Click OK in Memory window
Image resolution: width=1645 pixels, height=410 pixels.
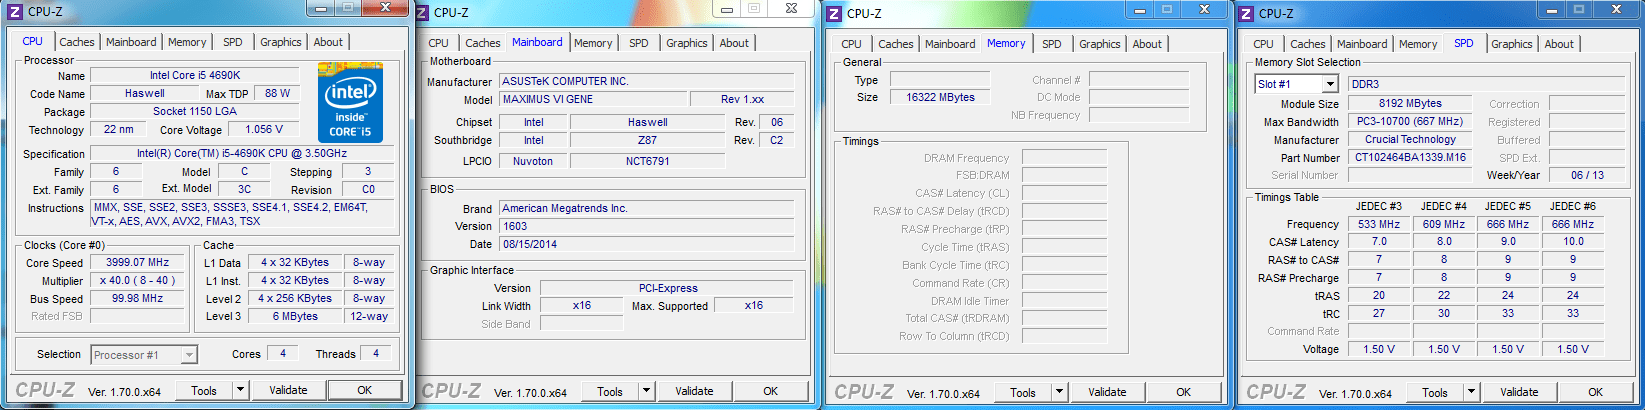tap(1184, 392)
